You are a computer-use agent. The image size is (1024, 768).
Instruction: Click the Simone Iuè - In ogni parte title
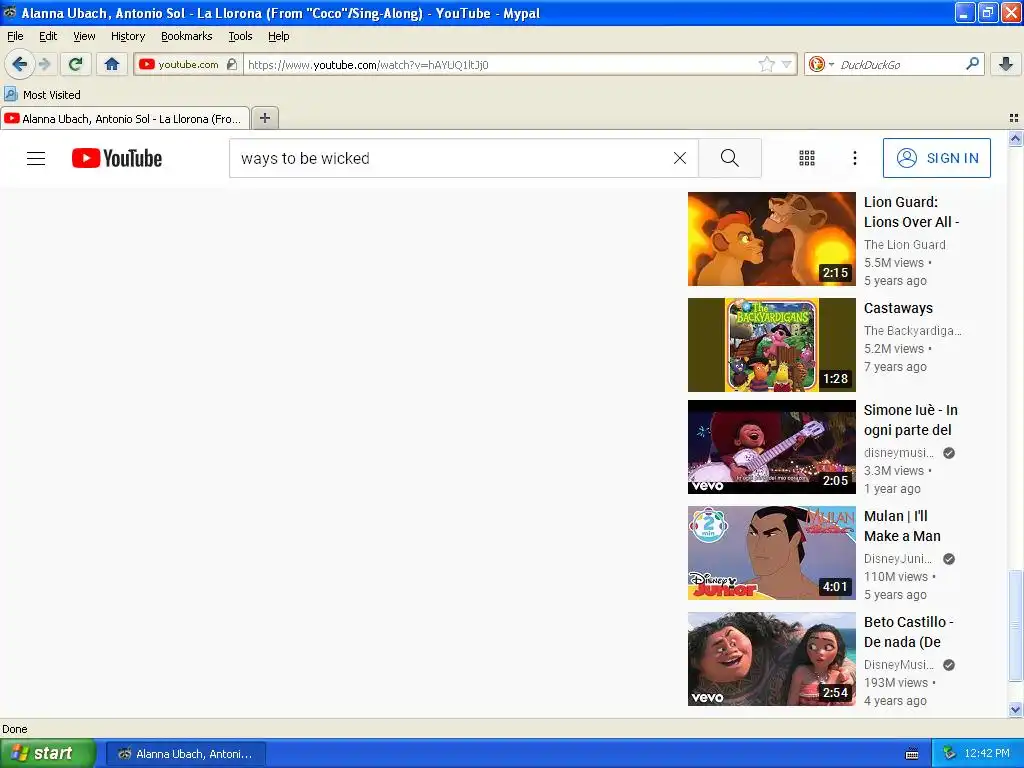coord(910,420)
